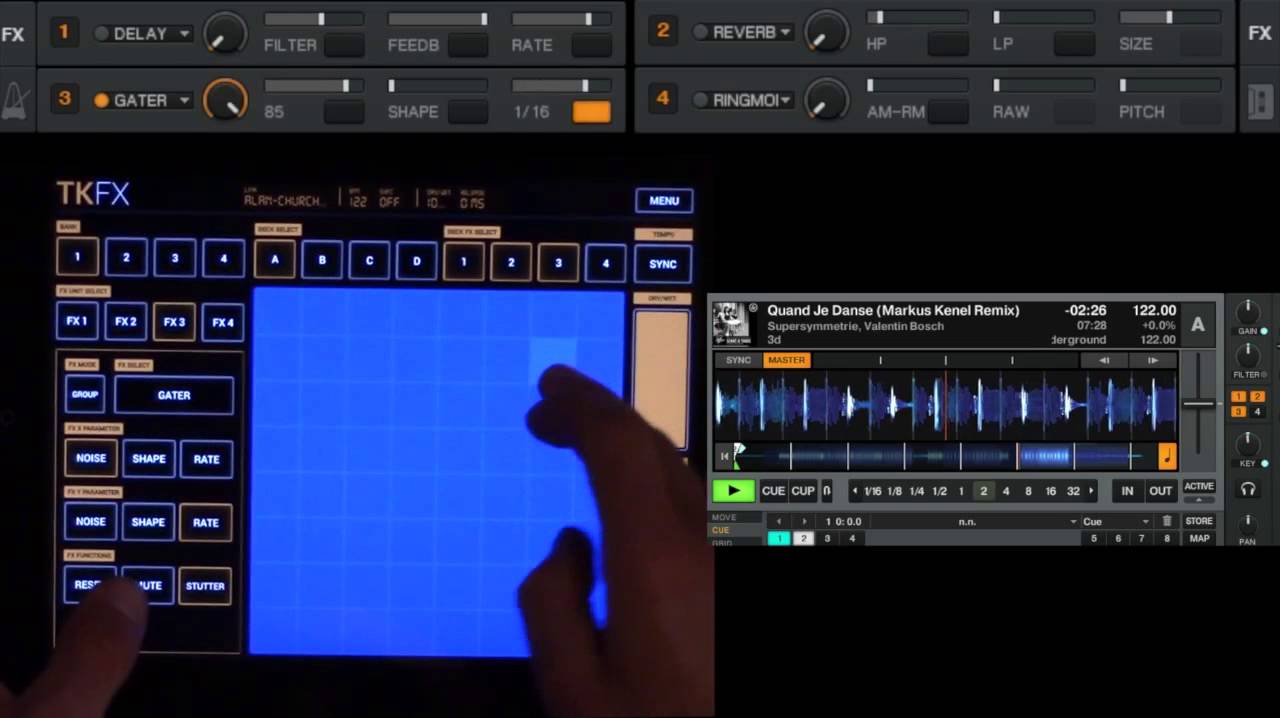
Task: Toggle the button next to PITCH label
Action: 1200,111
